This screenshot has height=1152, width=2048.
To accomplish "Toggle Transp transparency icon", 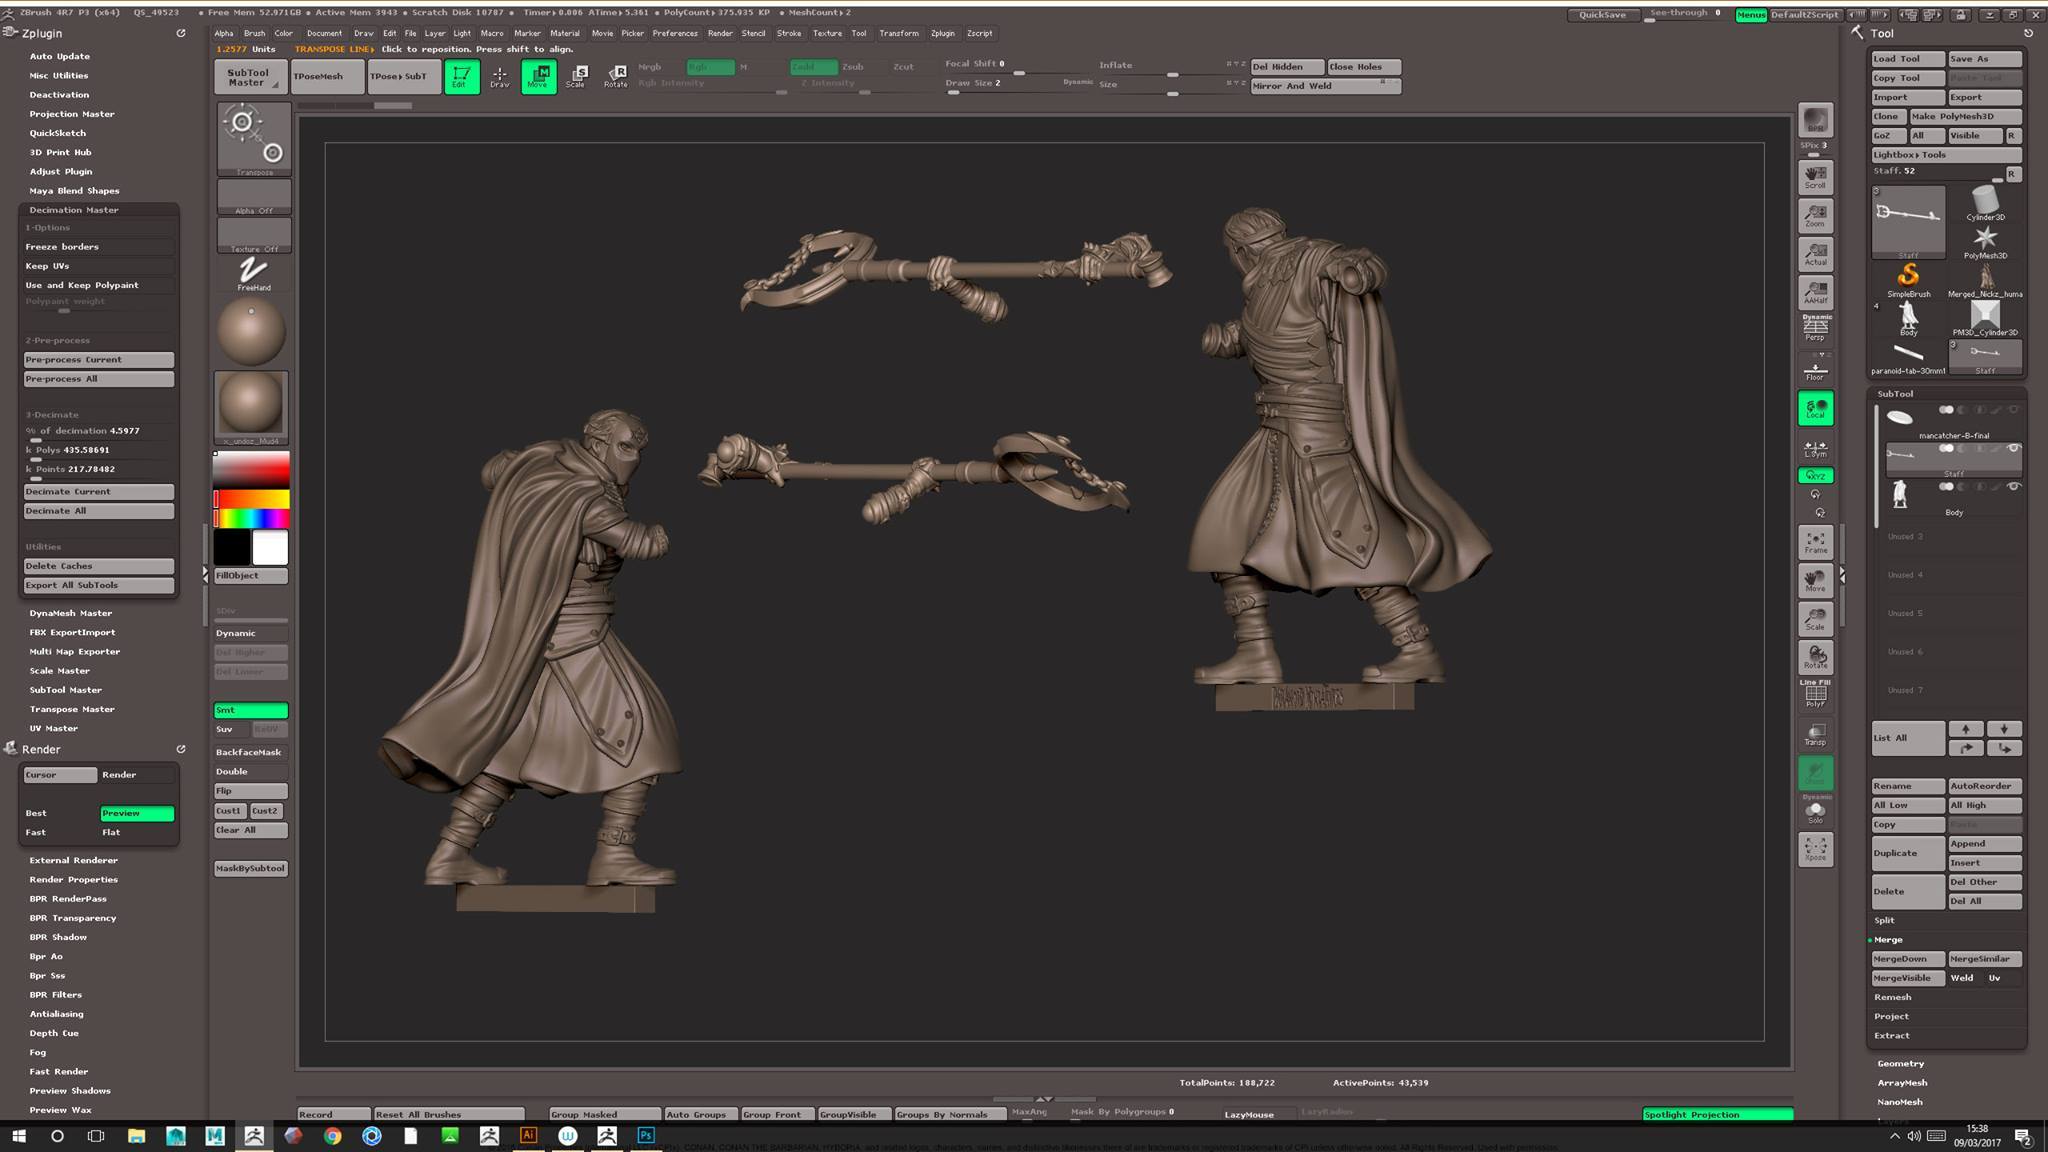I will [x=1815, y=735].
